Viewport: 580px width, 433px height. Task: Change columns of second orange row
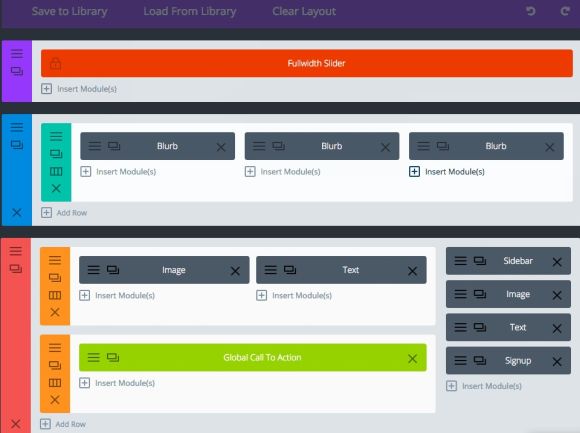tap(55, 383)
